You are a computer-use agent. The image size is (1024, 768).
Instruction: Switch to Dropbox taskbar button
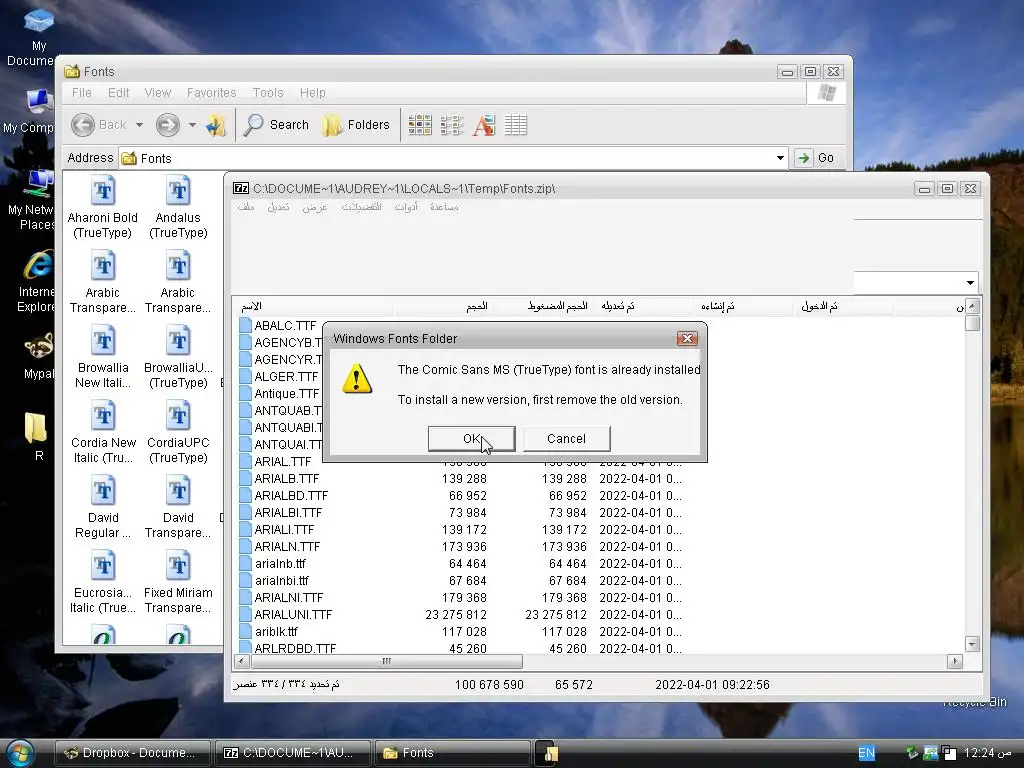tap(133, 753)
